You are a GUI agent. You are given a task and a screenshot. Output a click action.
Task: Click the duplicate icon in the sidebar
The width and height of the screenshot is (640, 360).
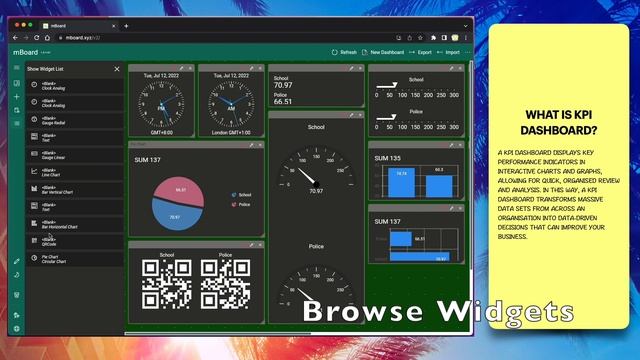(x=17, y=110)
